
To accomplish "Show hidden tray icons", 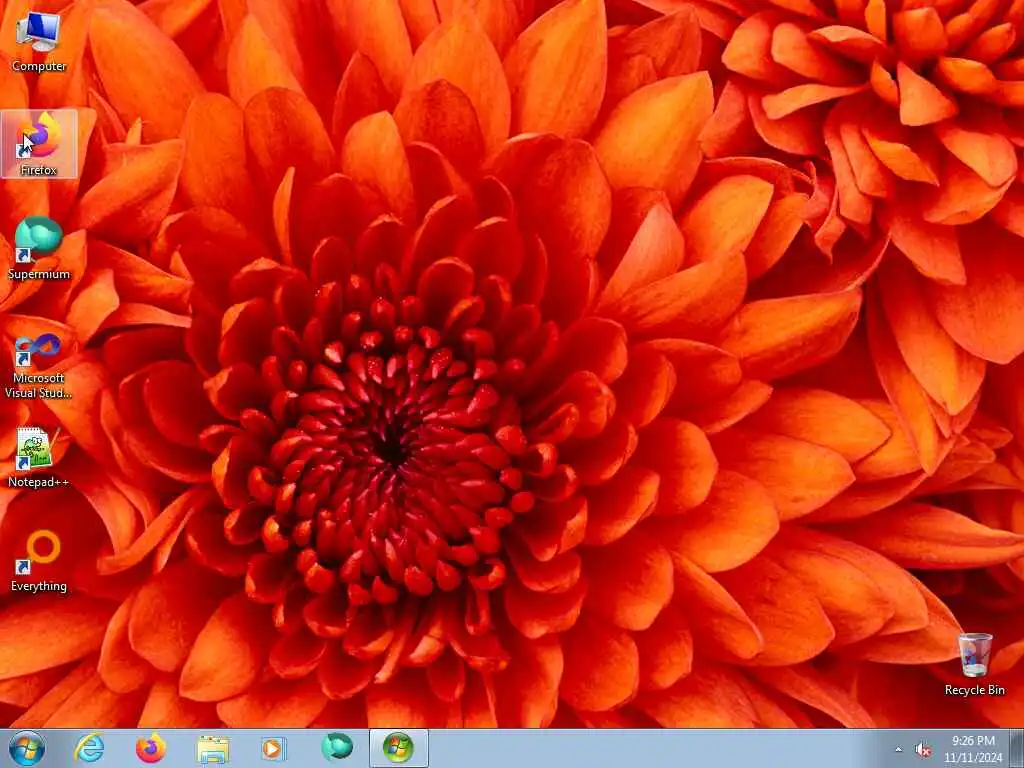I will coord(898,750).
